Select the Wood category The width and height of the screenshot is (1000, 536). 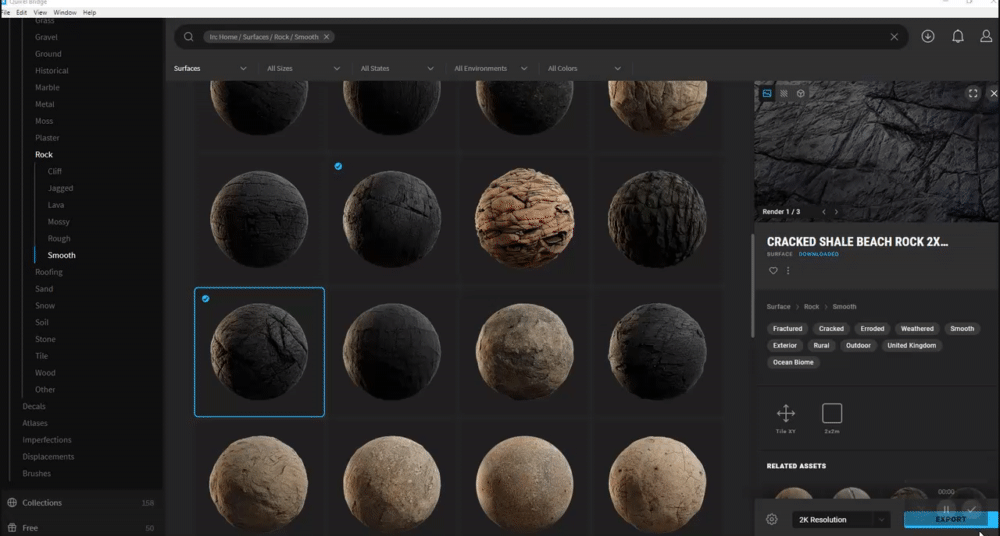[x=45, y=373]
